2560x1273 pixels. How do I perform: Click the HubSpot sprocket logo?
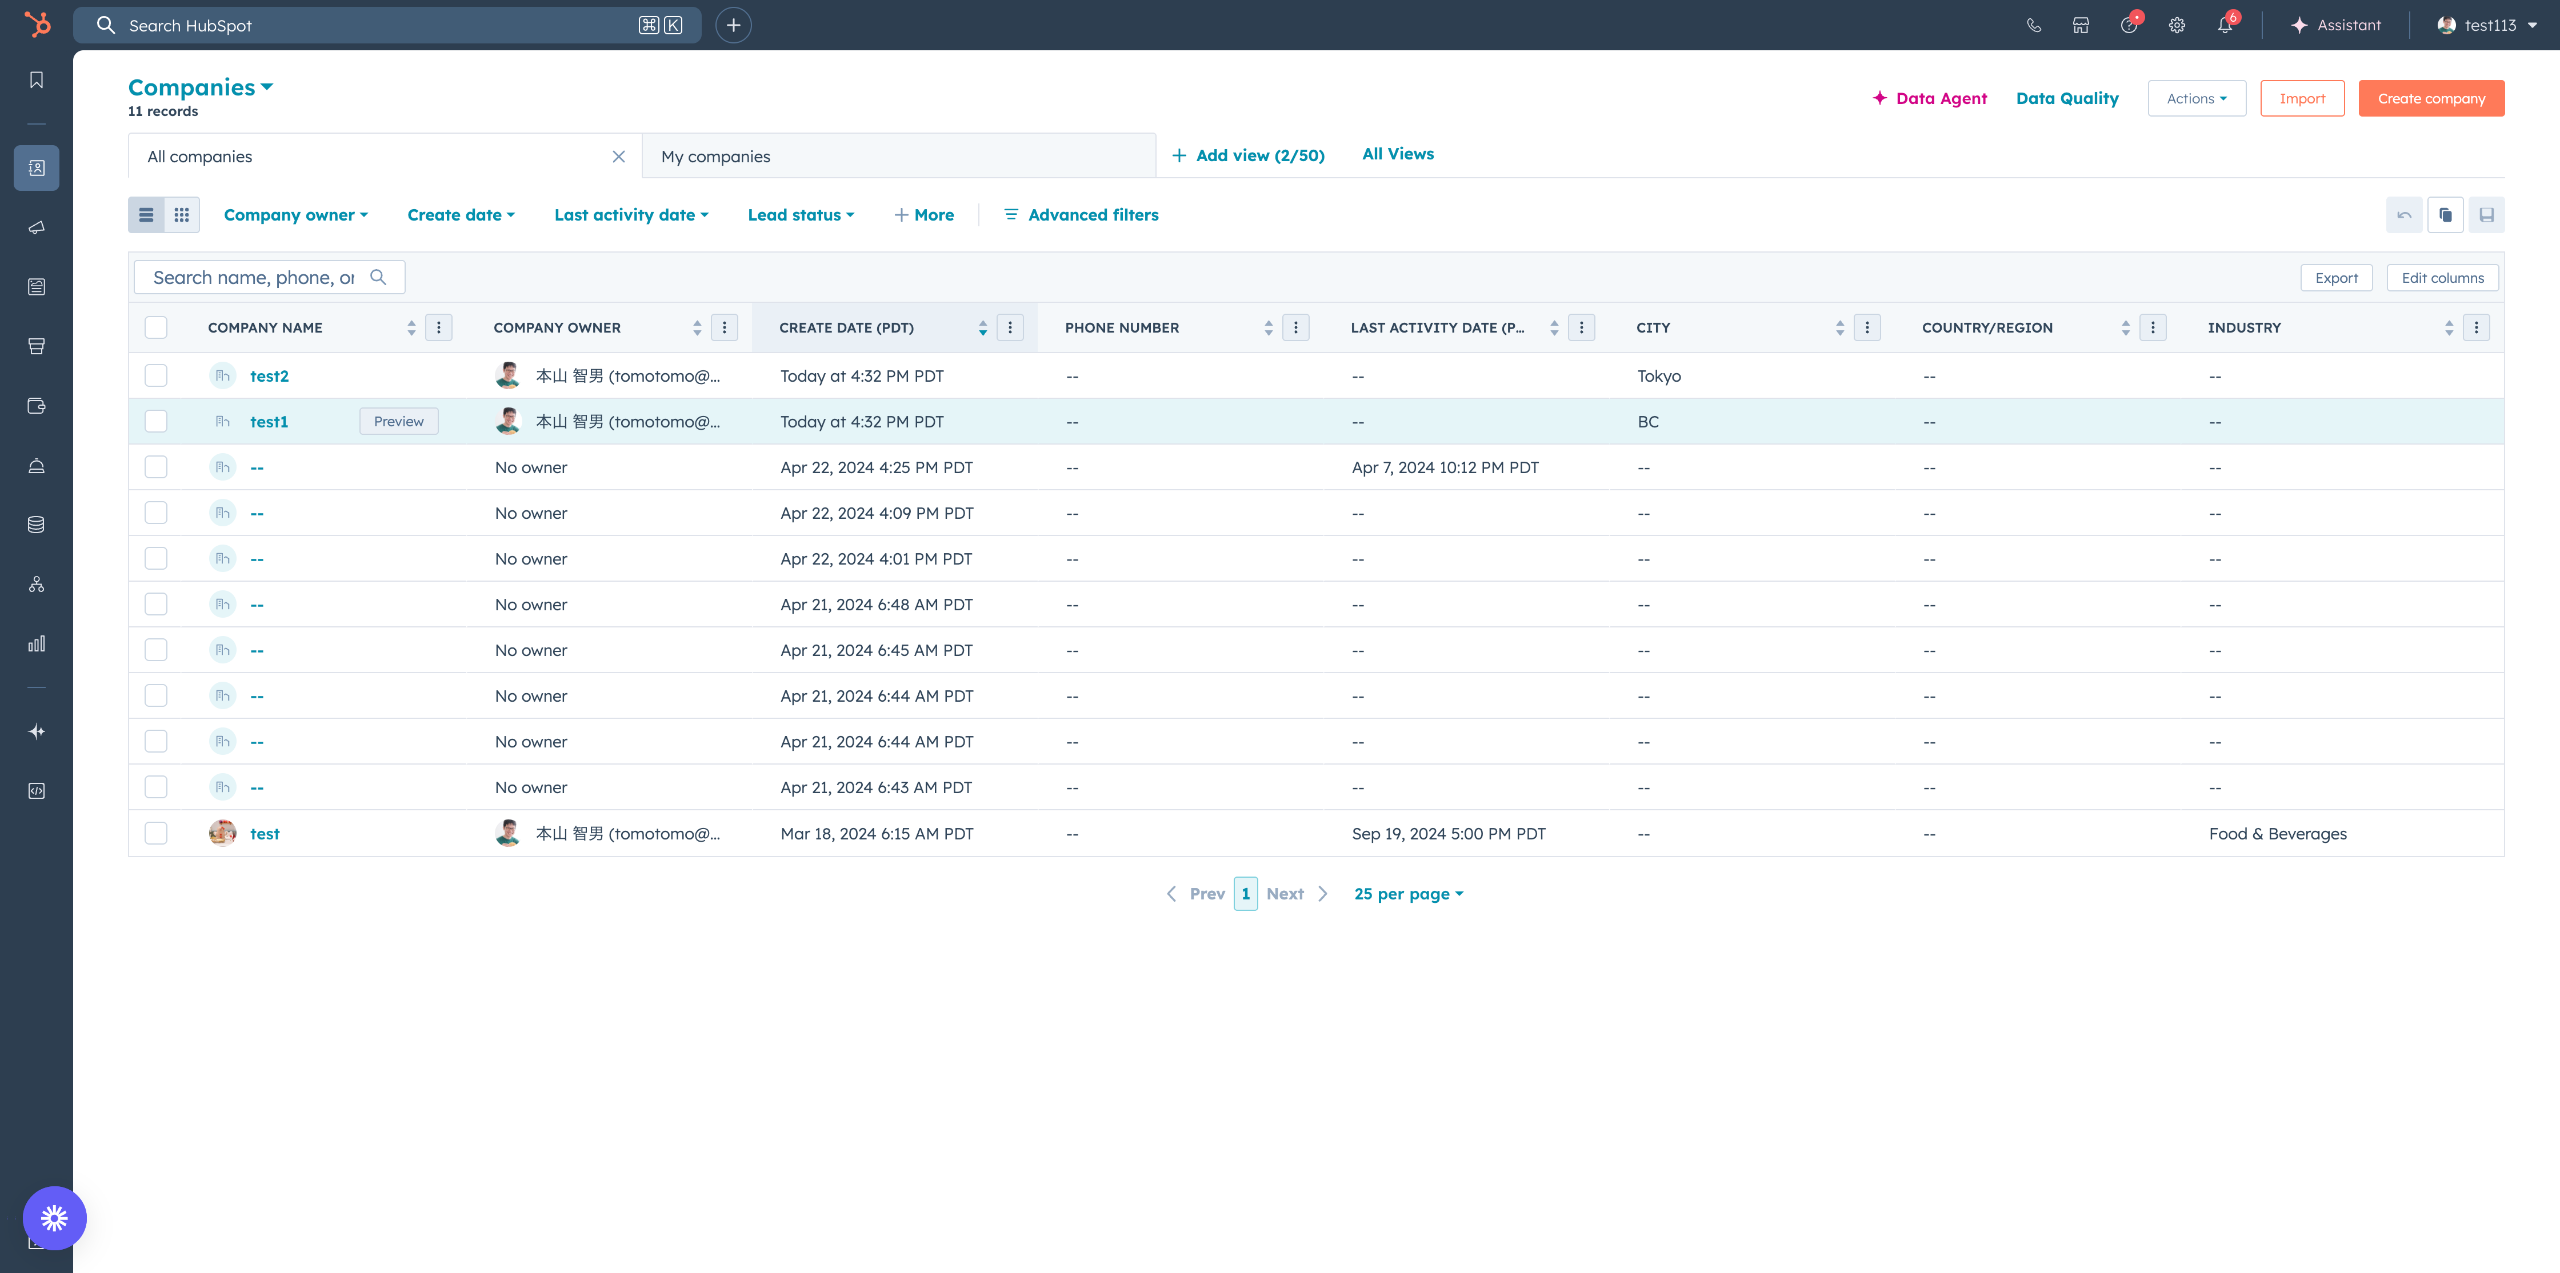pyautogui.click(x=37, y=24)
